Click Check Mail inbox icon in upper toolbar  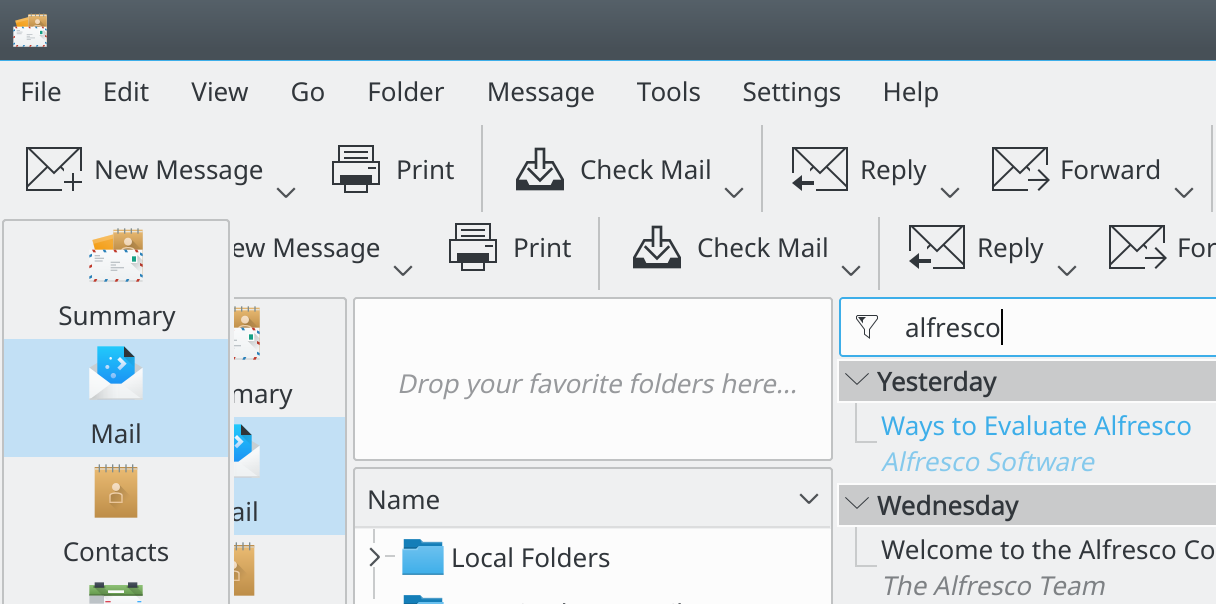(540, 169)
